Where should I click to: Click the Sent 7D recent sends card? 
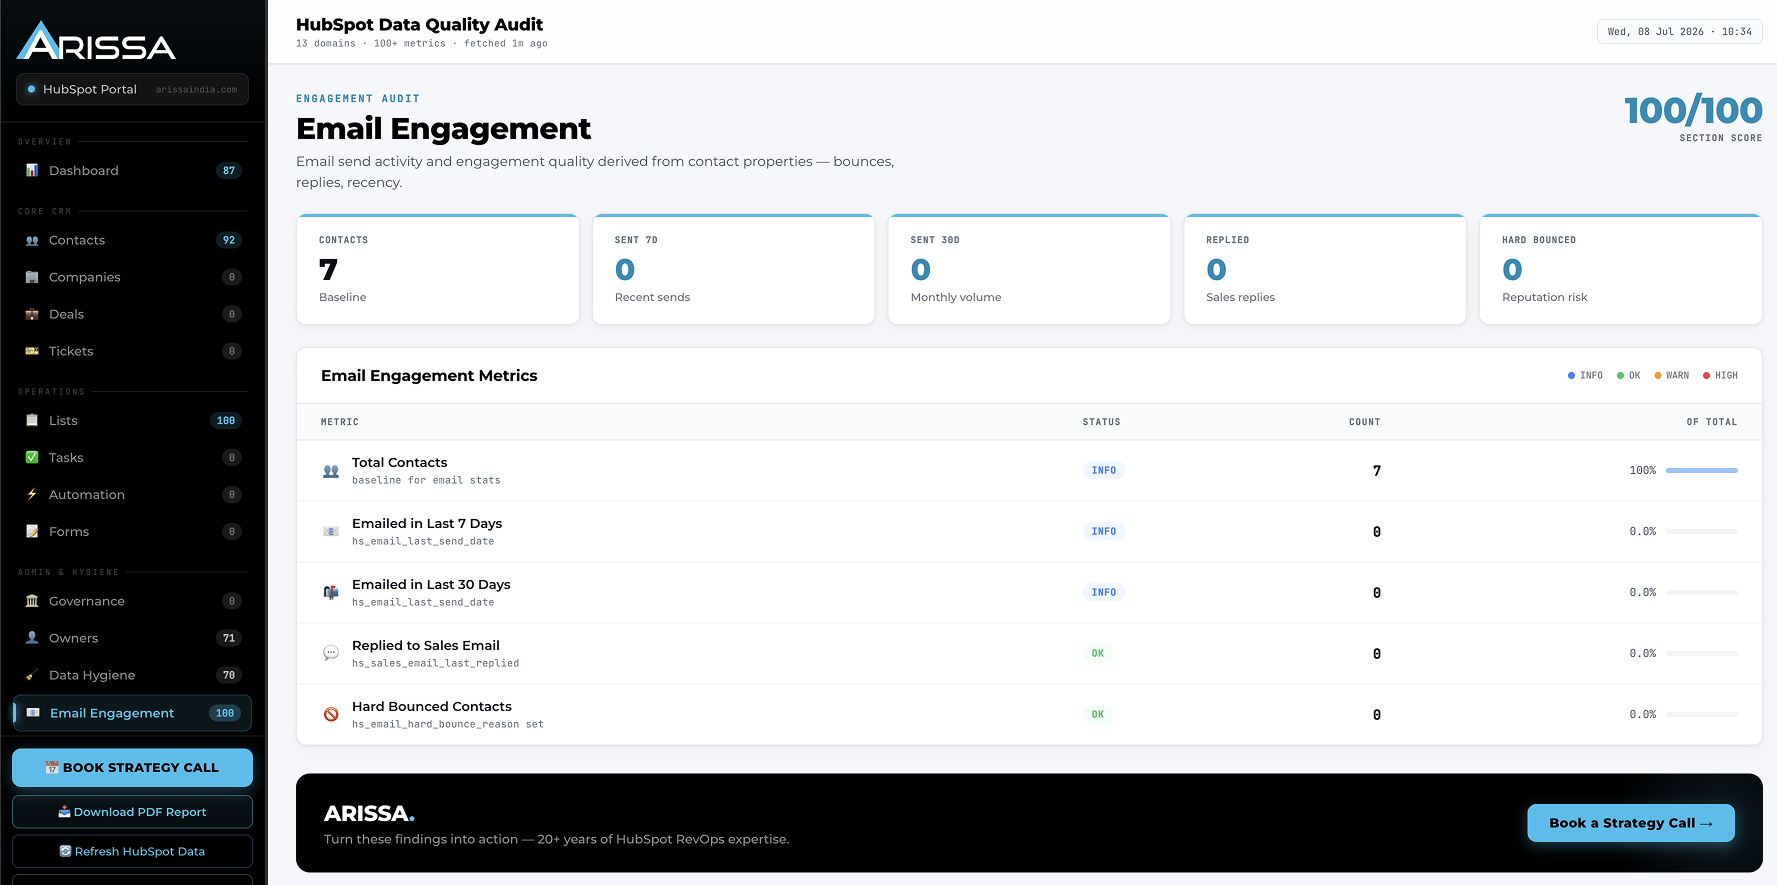733,269
